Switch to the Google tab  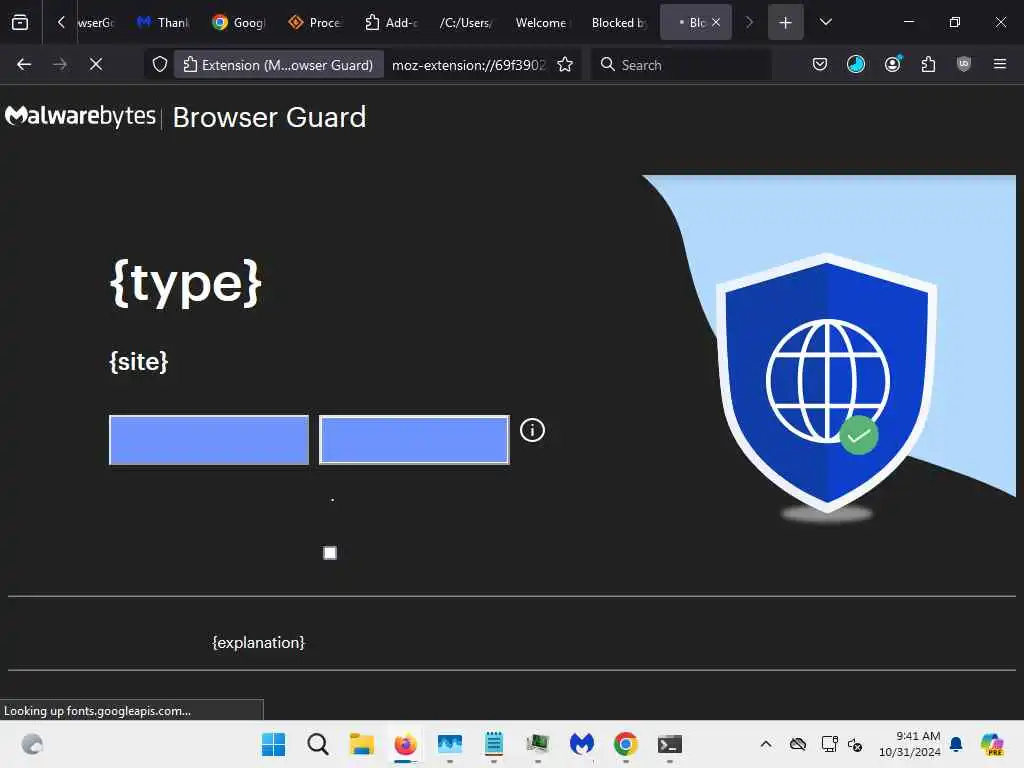[238, 22]
